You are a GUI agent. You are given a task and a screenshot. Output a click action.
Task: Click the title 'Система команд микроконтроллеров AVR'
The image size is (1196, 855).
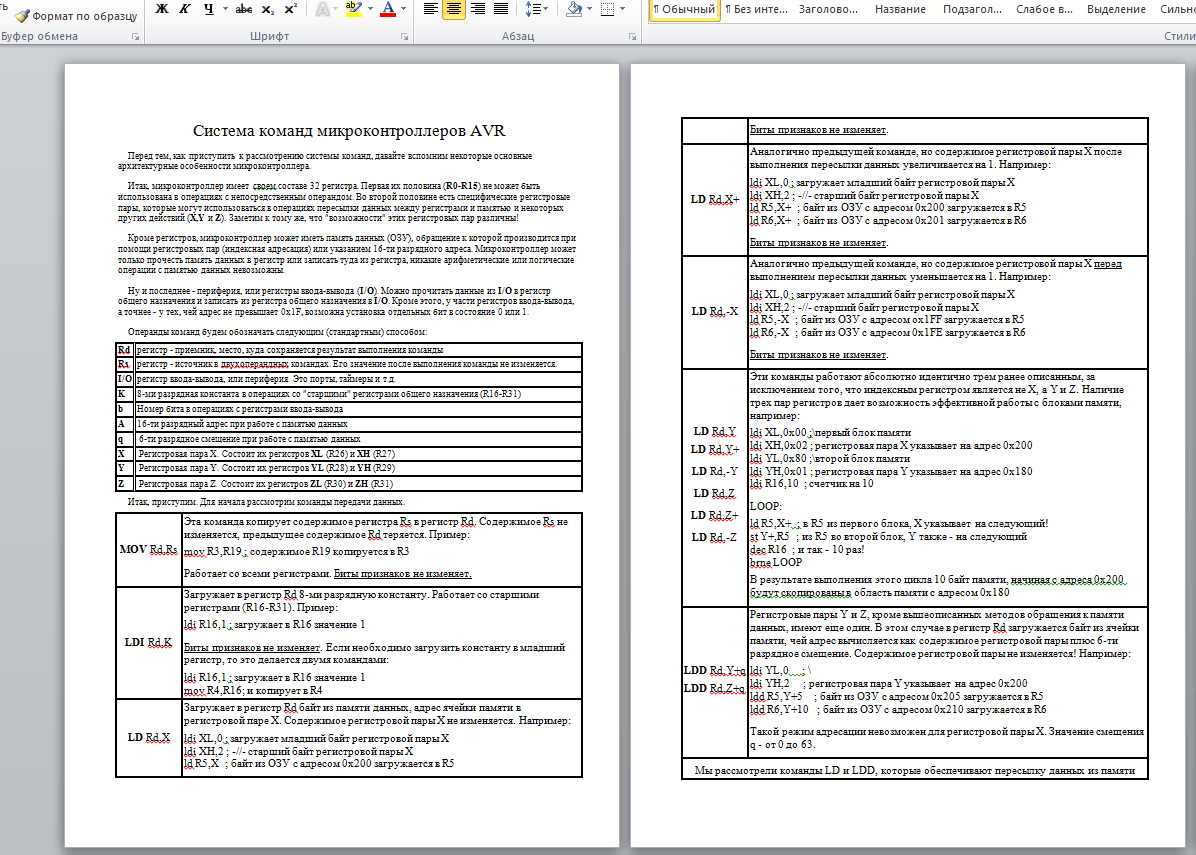349,130
